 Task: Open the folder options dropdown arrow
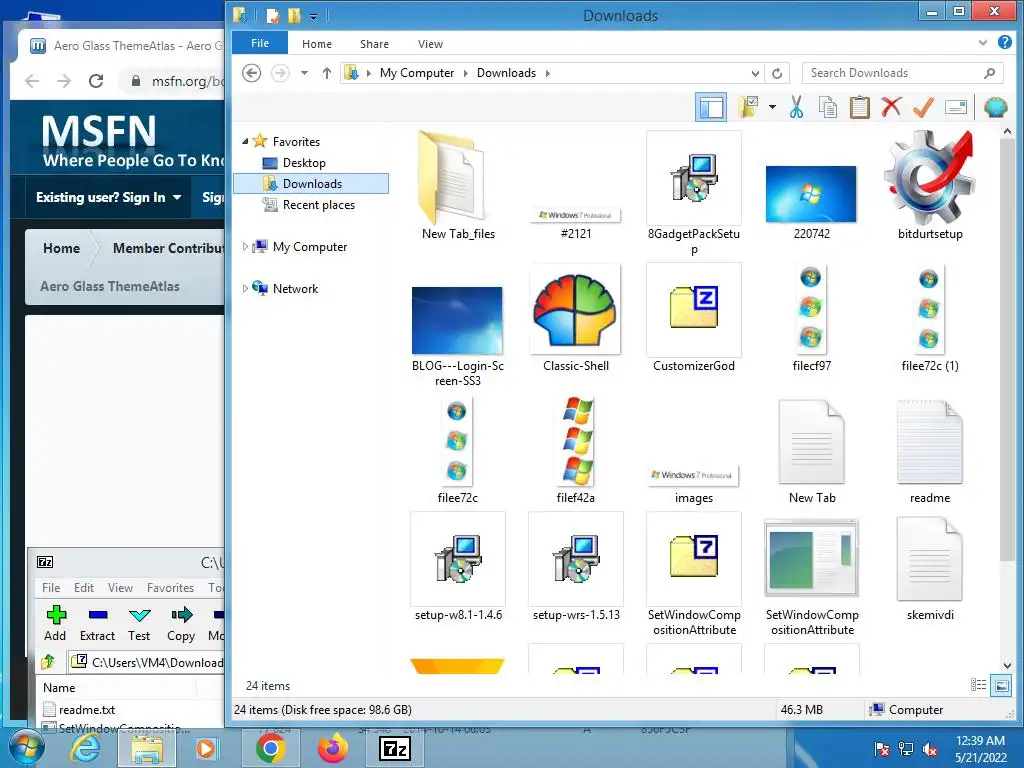point(772,107)
